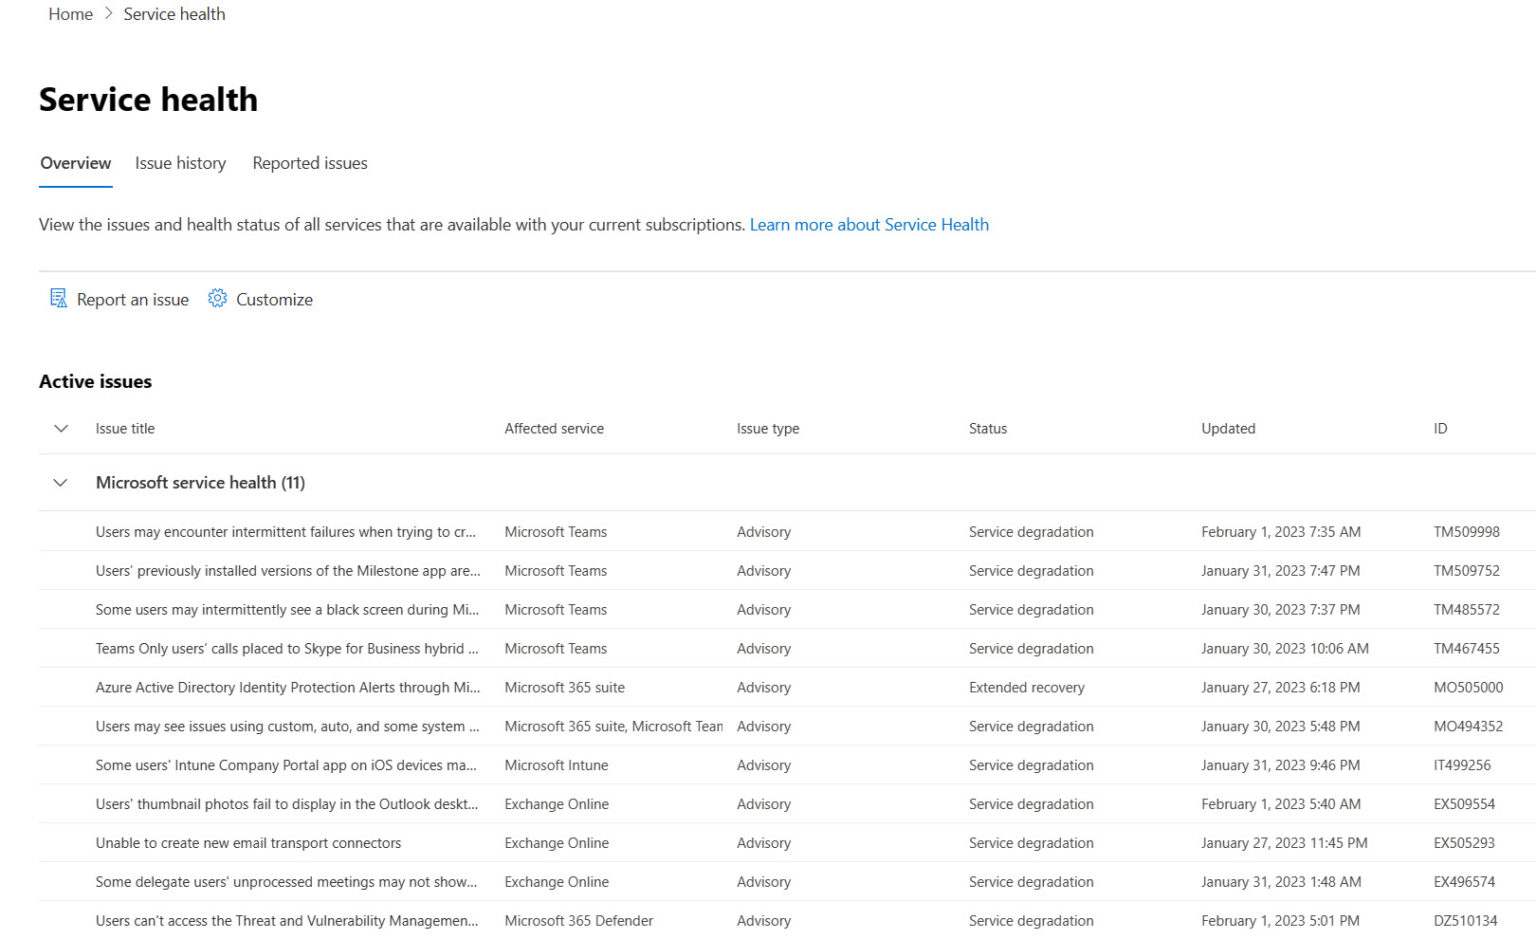Viewport: 1536px width, 939px height.
Task: Expand the row for issue TM509998
Action: 287,531
